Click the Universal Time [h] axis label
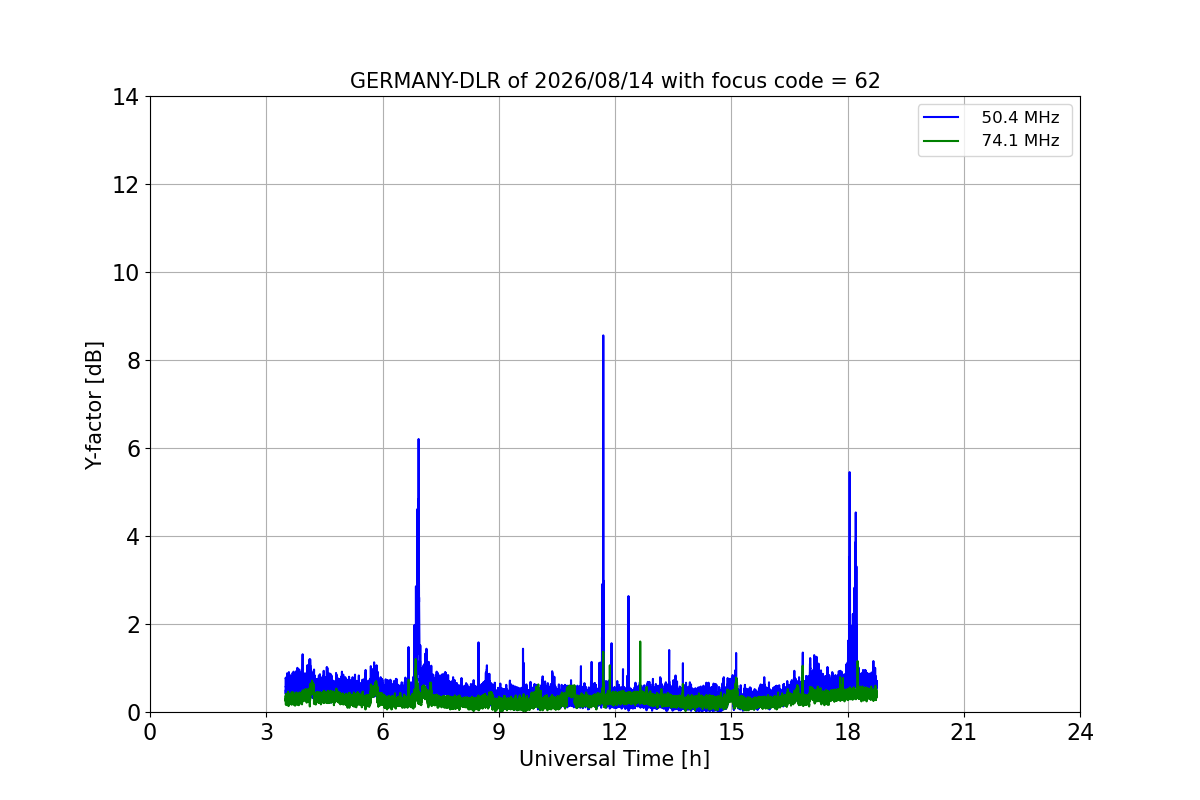 coord(614,759)
